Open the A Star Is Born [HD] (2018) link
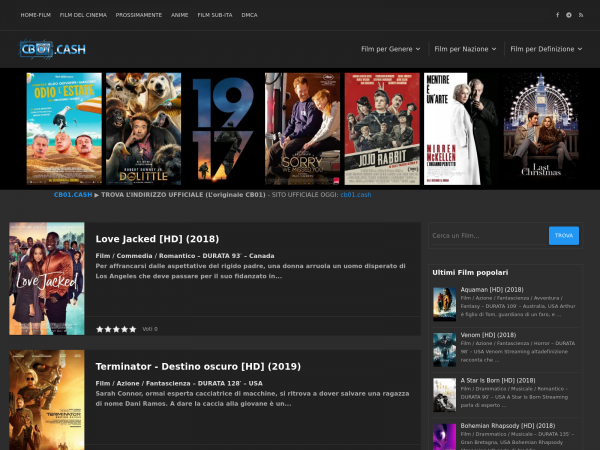 pyautogui.click(x=497, y=380)
